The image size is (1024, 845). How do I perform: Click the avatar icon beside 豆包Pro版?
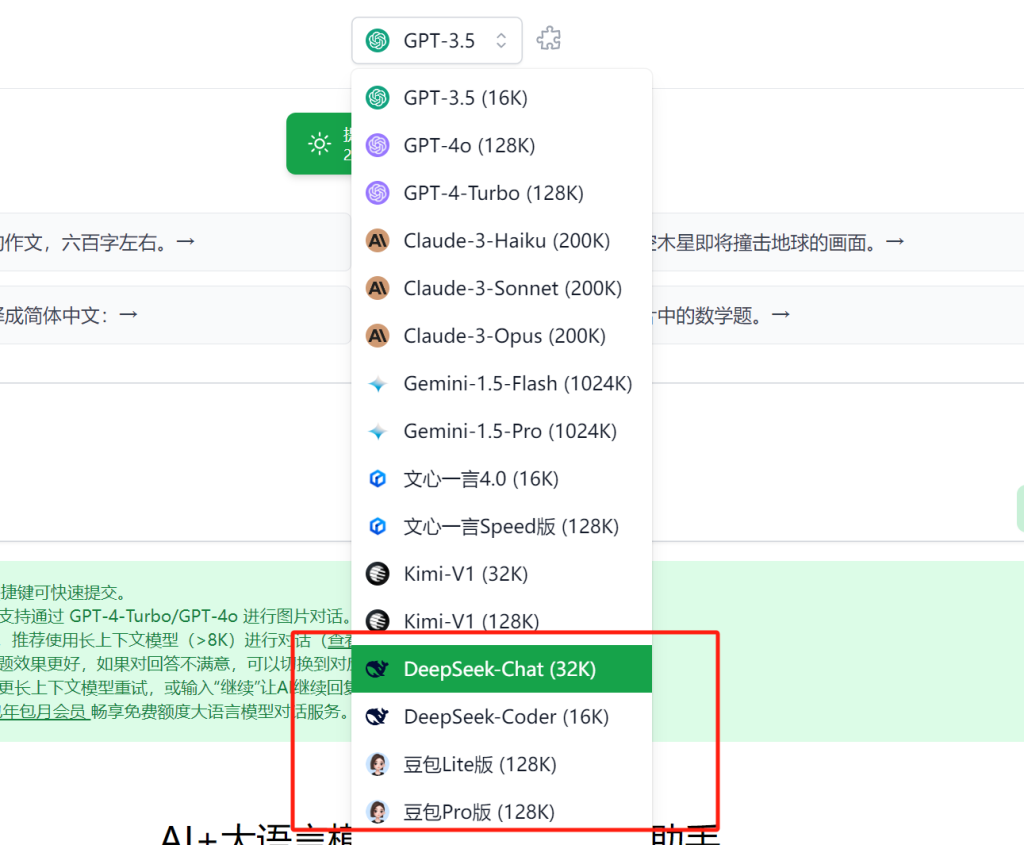point(377,812)
